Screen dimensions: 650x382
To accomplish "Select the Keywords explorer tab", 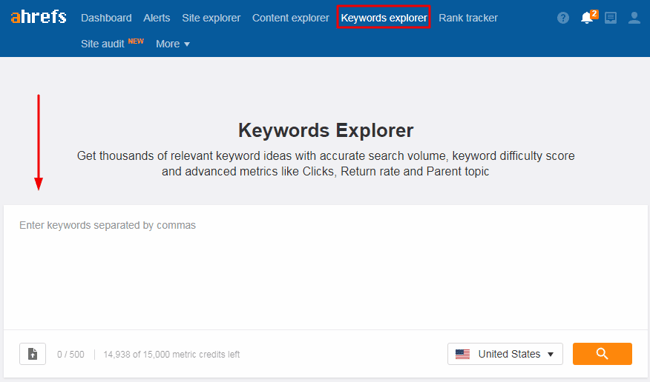I will (x=384, y=17).
